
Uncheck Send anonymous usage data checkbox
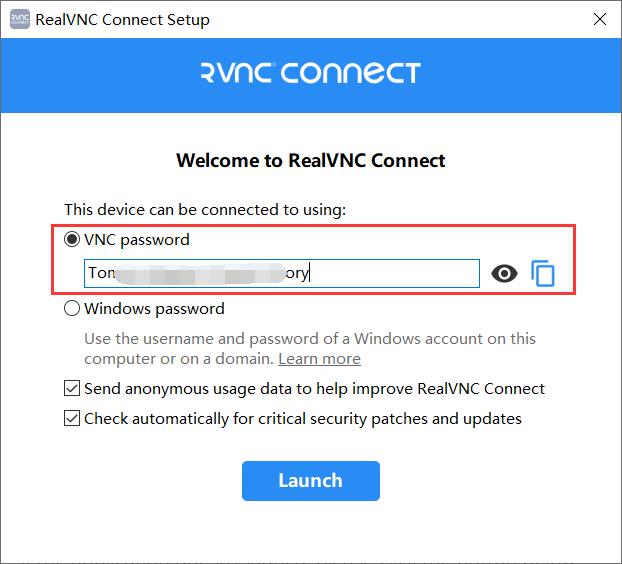[x=72, y=388]
